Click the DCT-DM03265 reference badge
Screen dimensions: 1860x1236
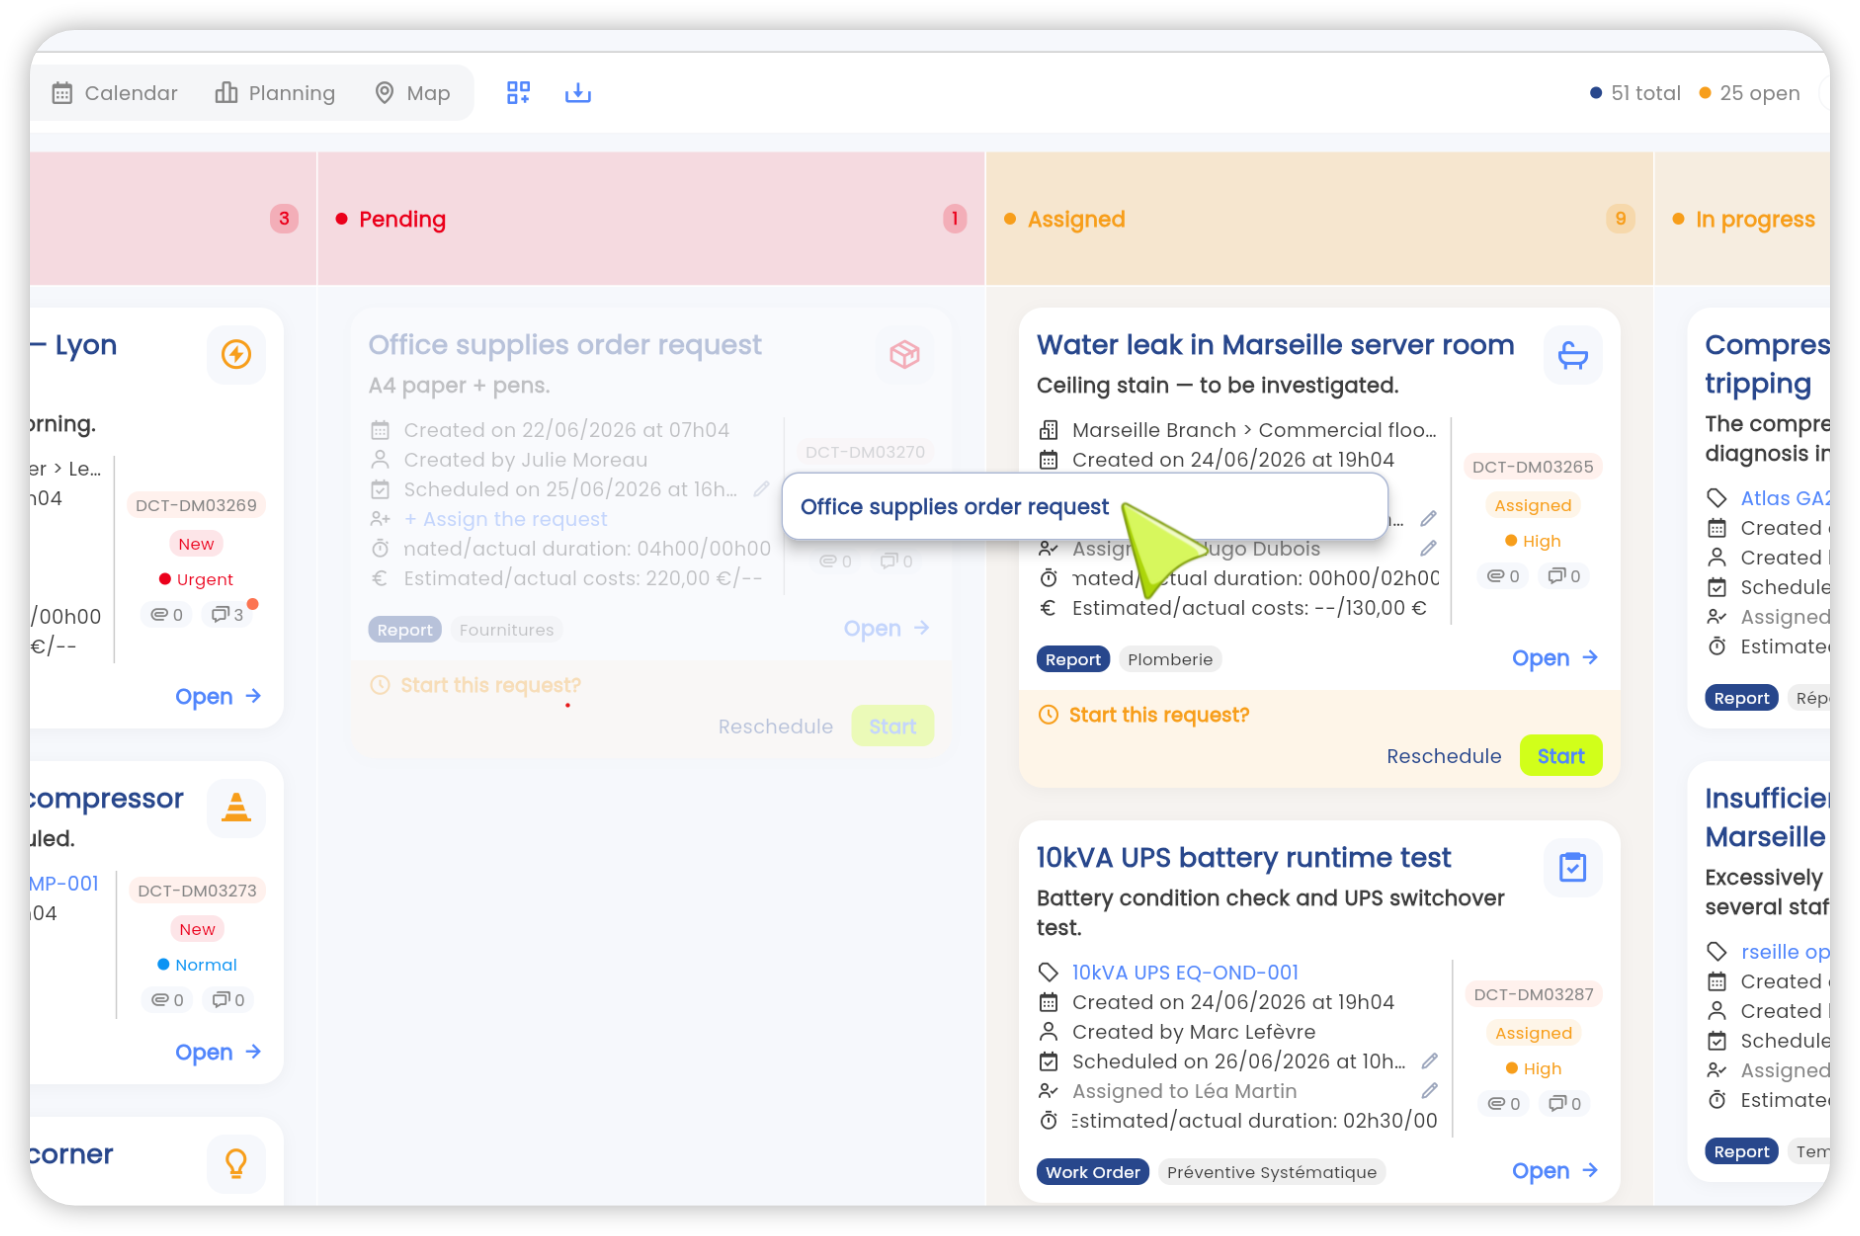pyautogui.click(x=1533, y=467)
